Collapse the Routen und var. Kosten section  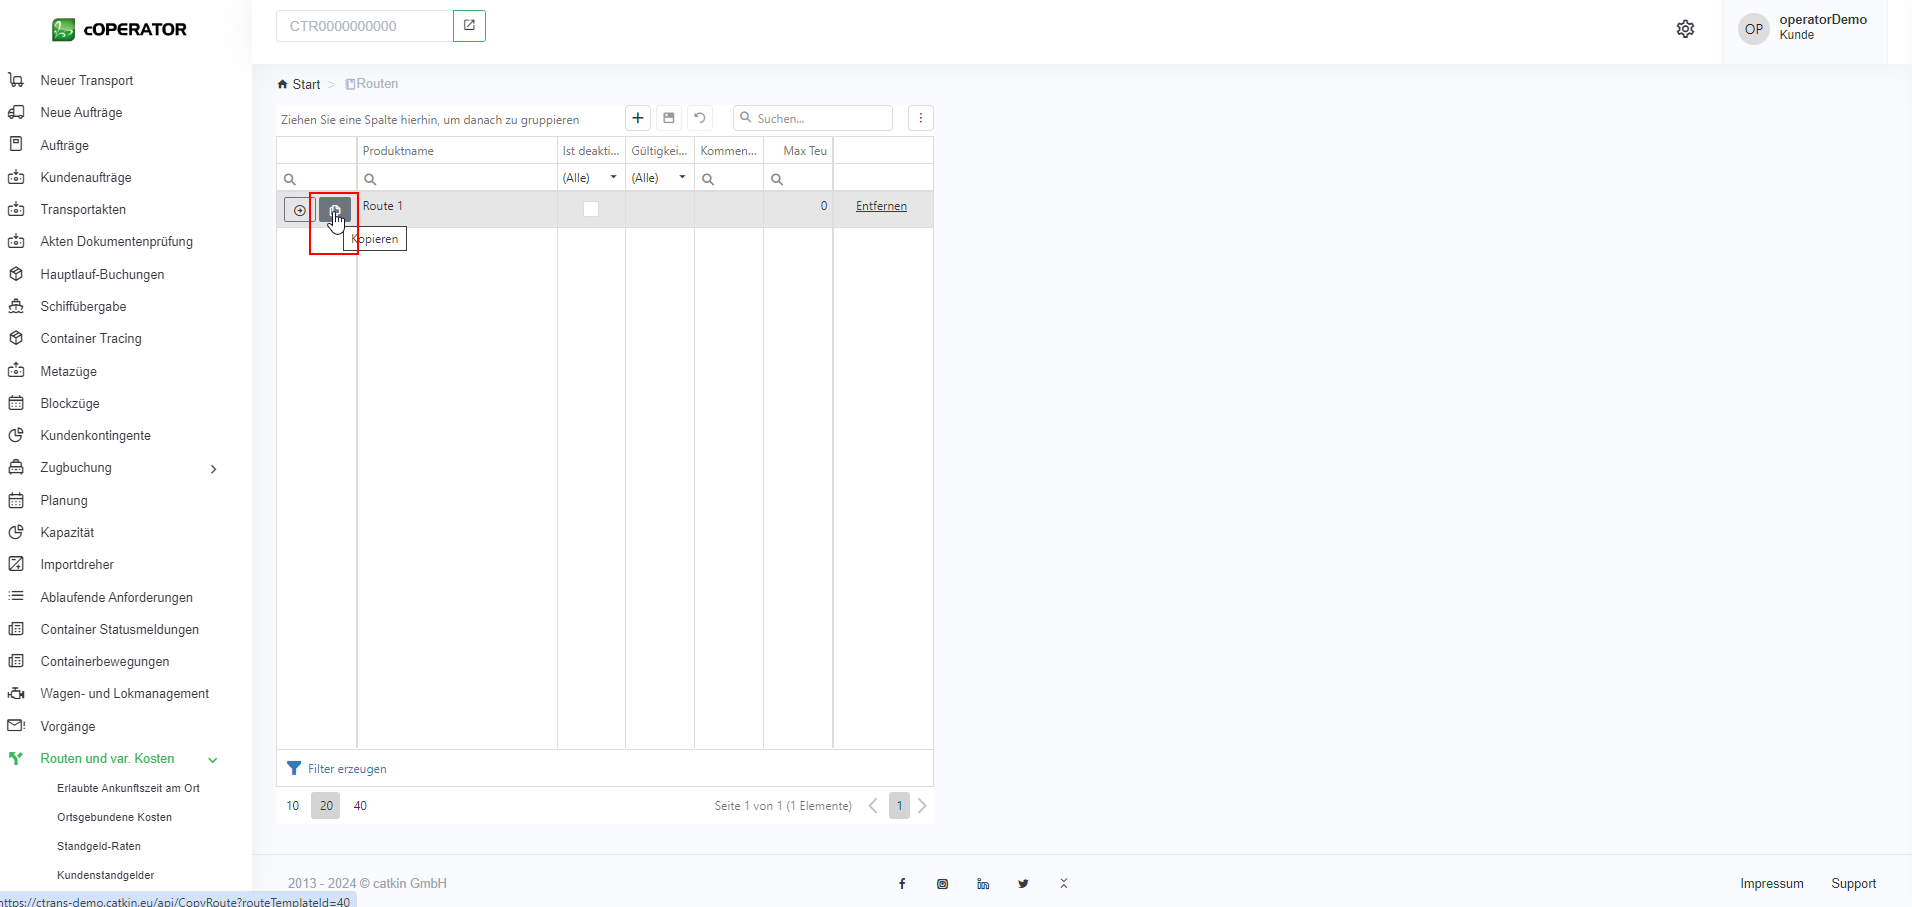[x=212, y=760]
